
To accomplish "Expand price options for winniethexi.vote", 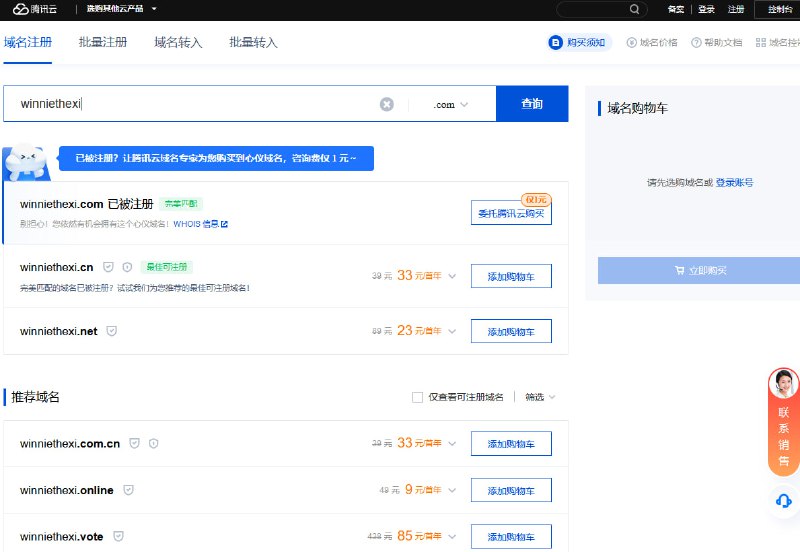I will pyautogui.click(x=452, y=536).
